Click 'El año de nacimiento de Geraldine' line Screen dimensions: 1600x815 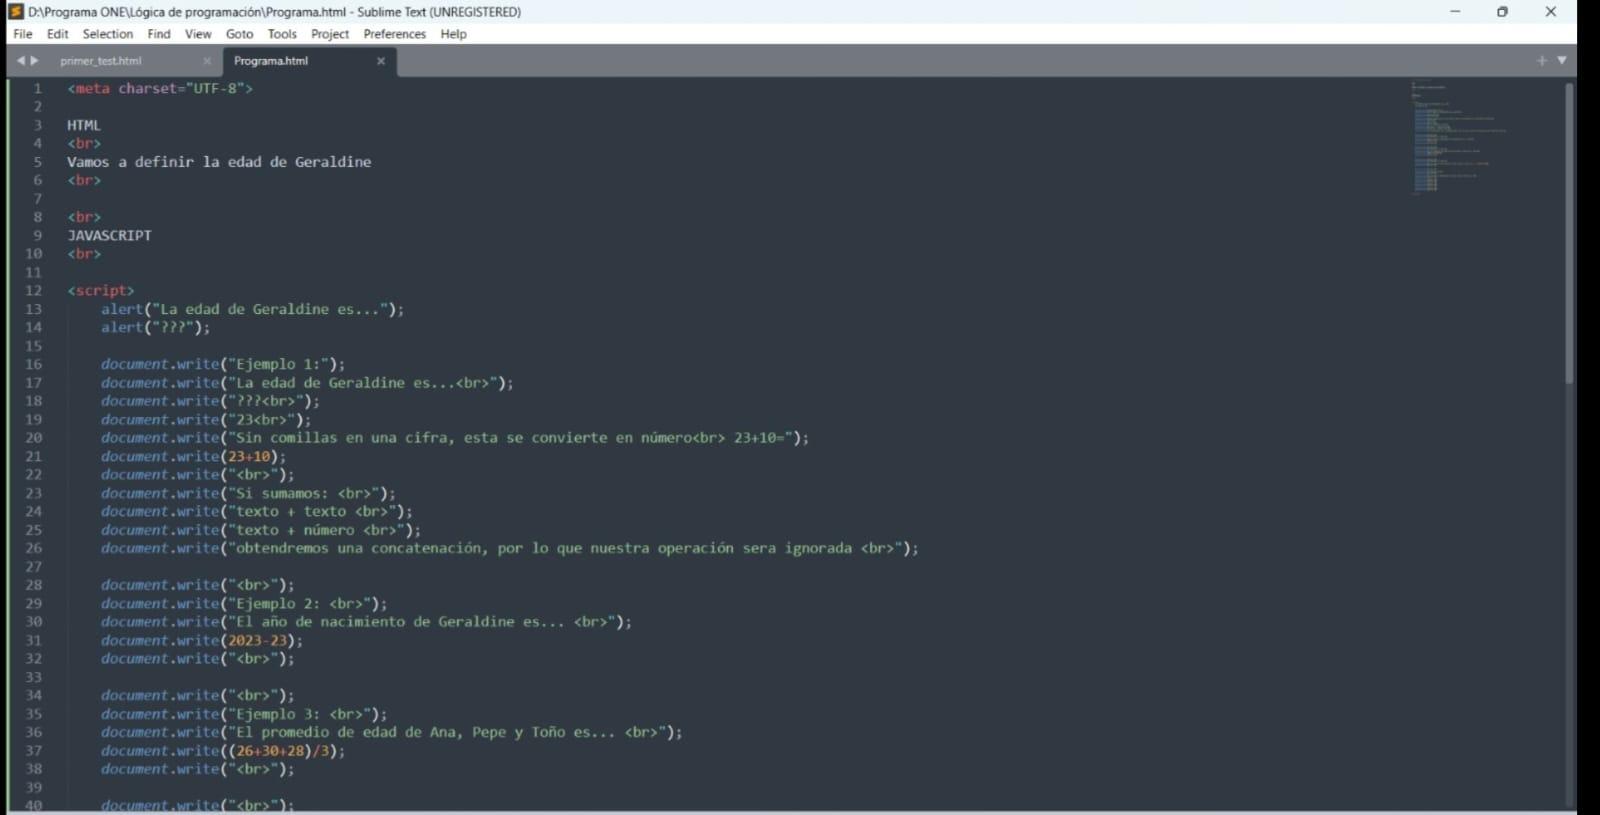[x=366, y=622]
